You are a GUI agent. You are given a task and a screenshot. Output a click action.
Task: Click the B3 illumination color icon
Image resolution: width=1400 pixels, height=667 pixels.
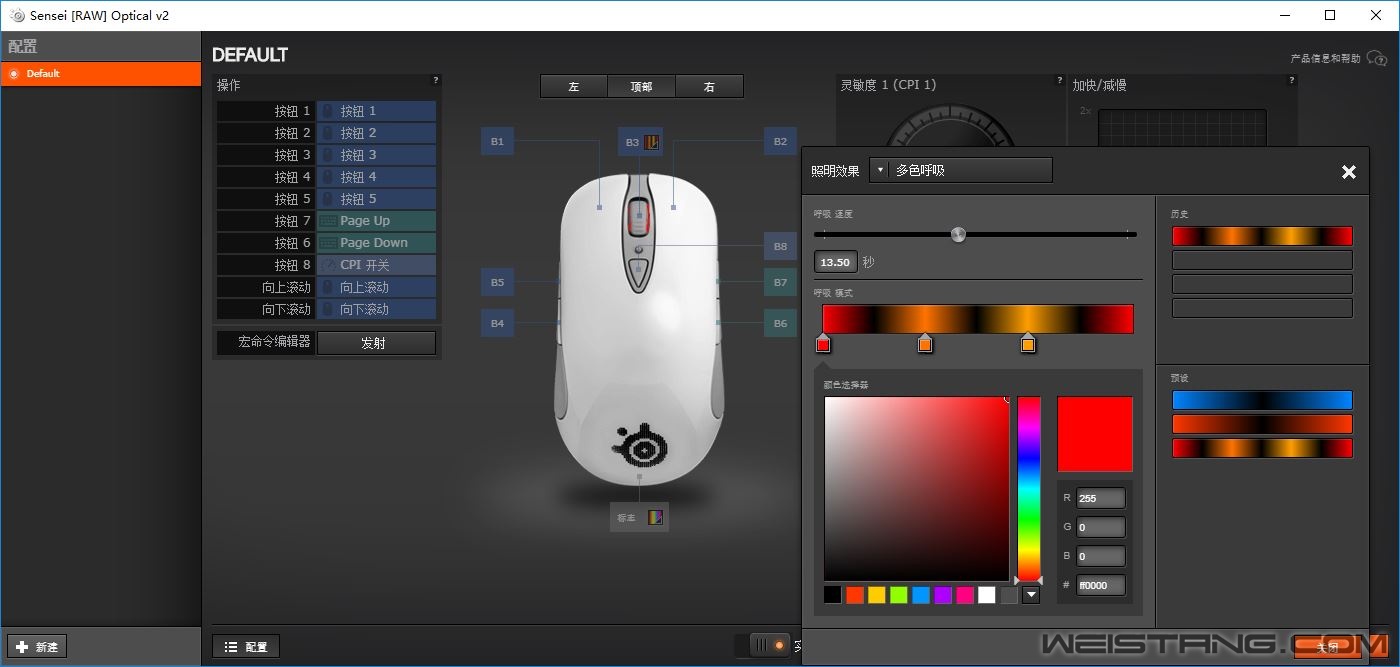click(x=652, y=142)
